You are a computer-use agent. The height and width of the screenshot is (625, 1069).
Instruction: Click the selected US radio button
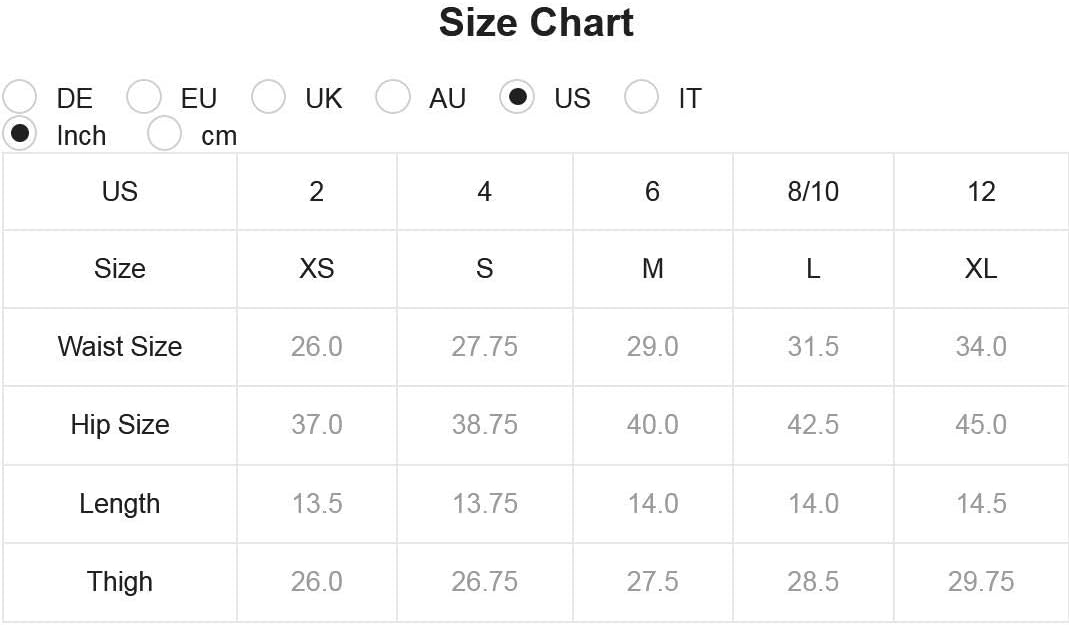click(517, 96)
